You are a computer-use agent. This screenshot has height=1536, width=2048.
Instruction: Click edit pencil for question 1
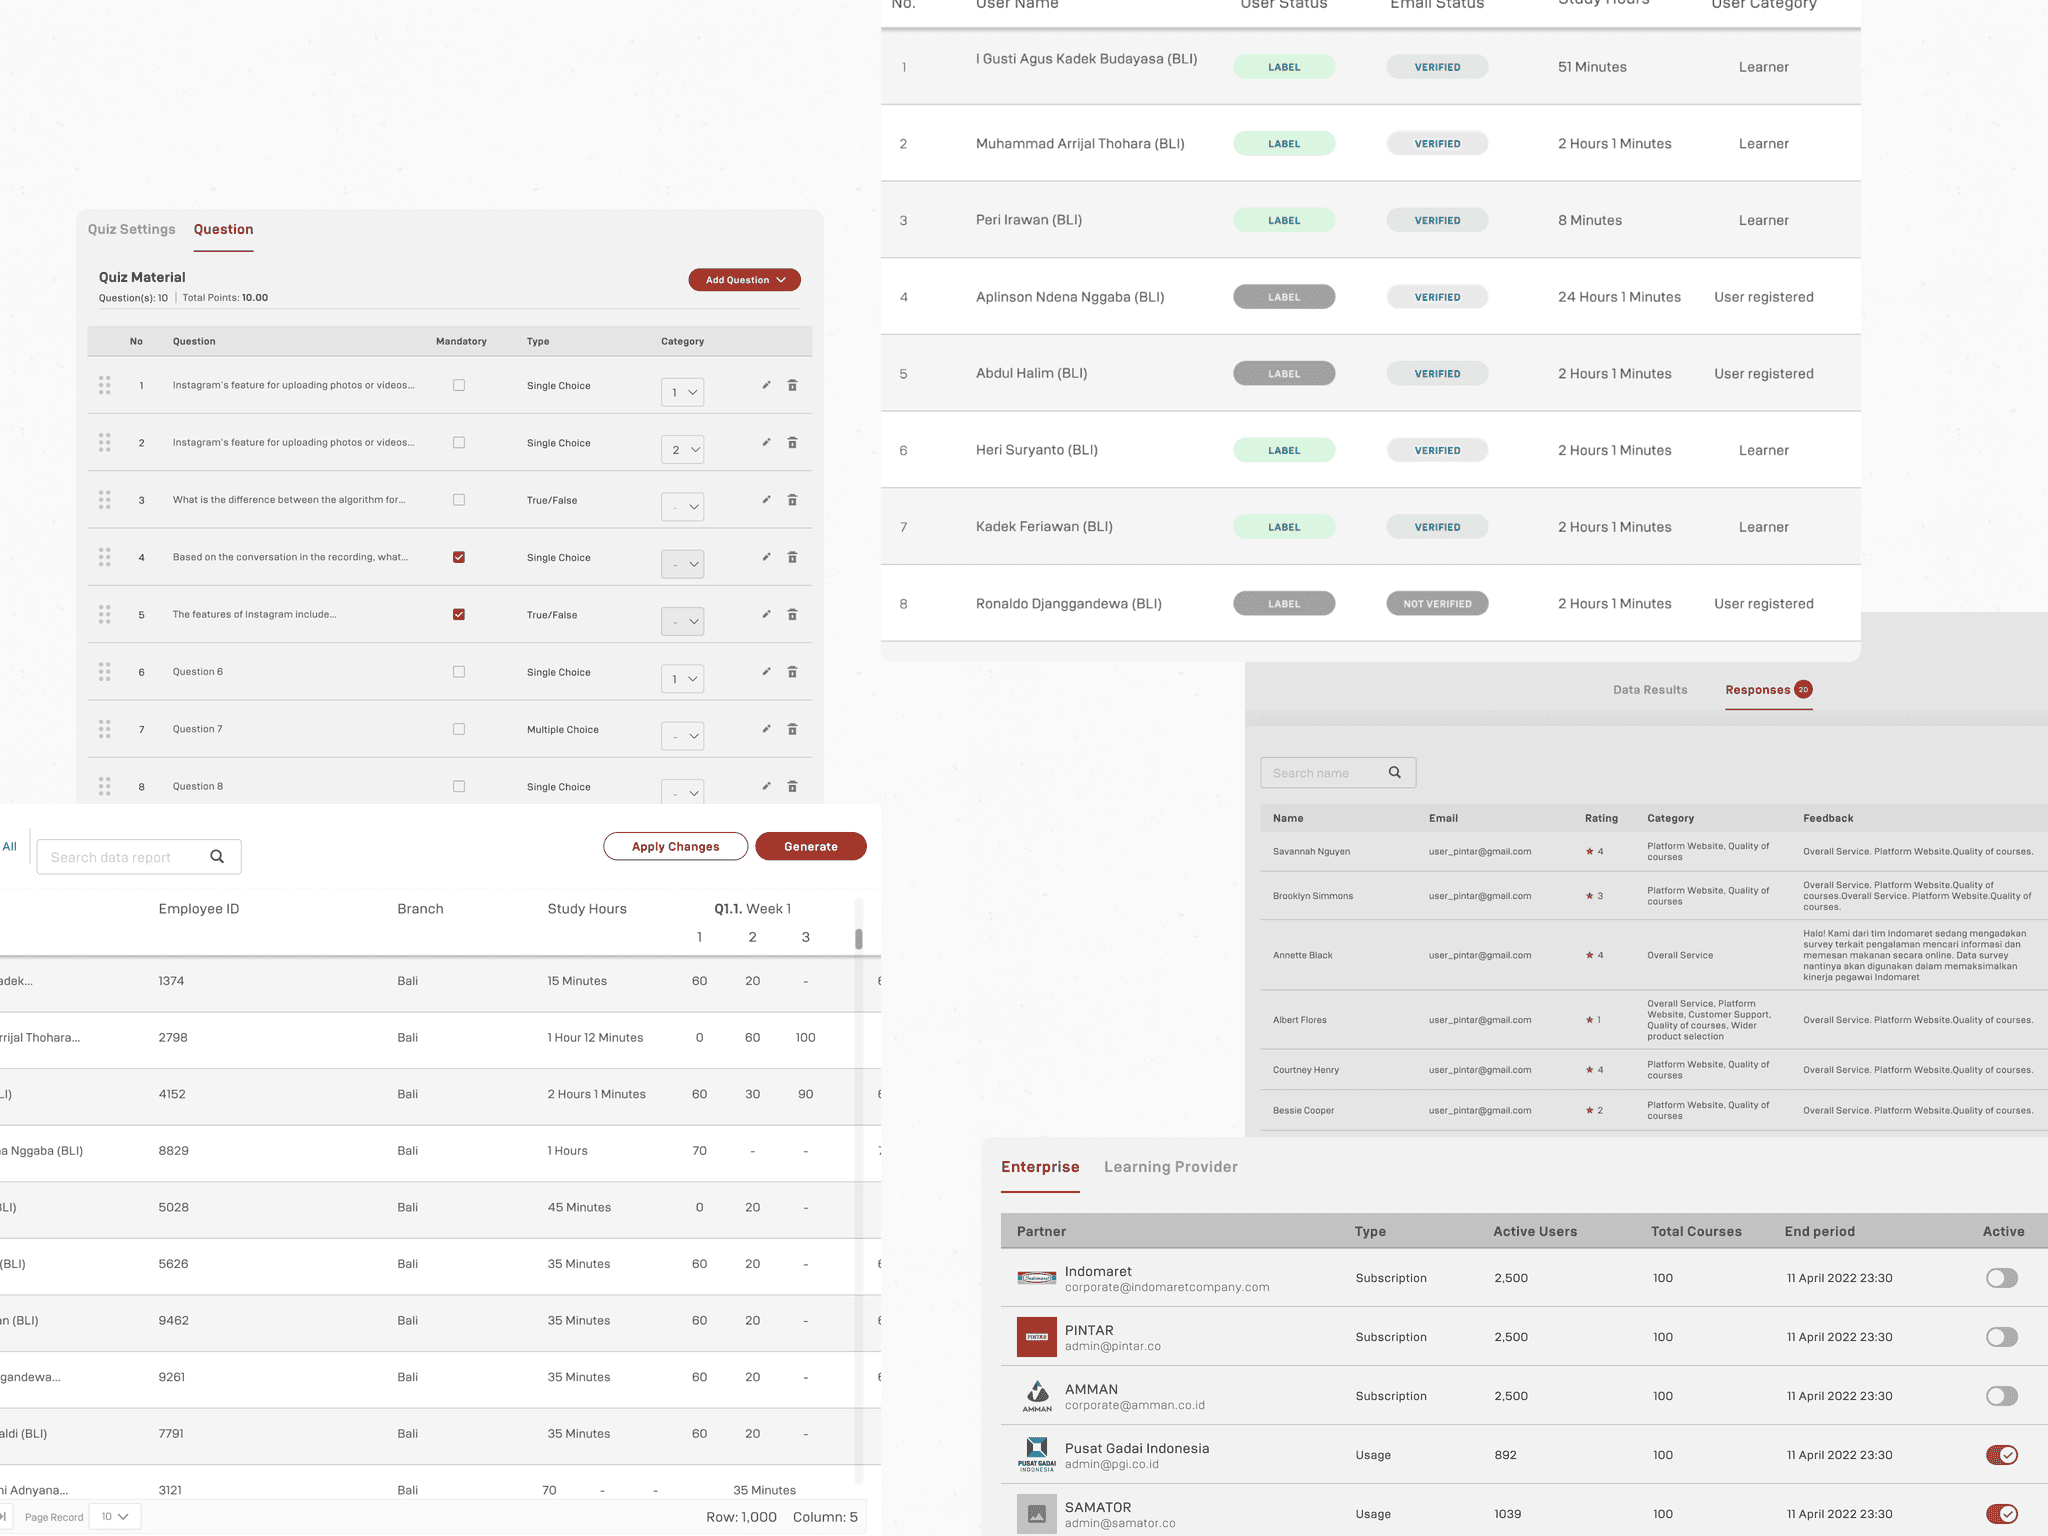766,385
